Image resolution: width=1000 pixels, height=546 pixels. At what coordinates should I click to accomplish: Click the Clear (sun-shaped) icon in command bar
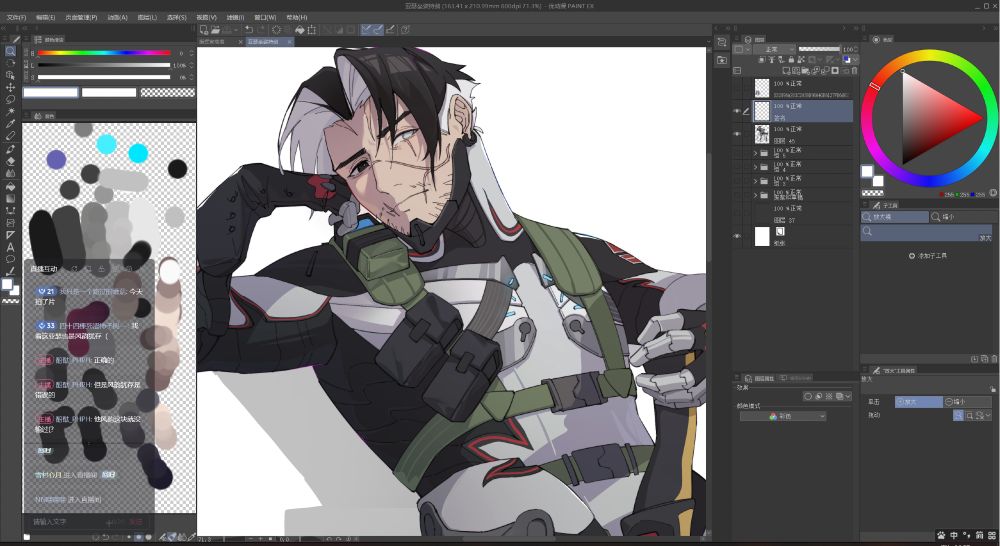point(277,29)
